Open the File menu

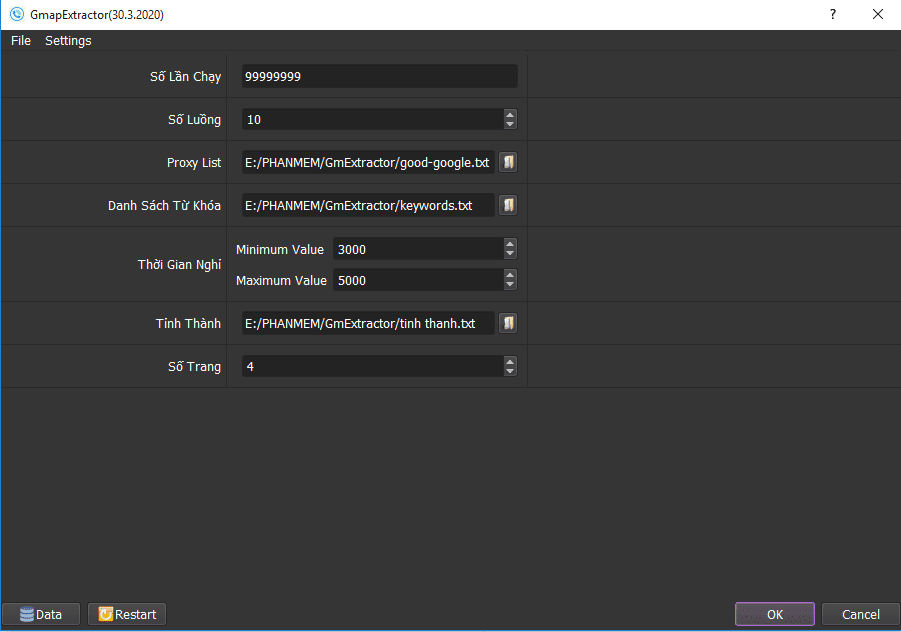click(x=21, y=41)
